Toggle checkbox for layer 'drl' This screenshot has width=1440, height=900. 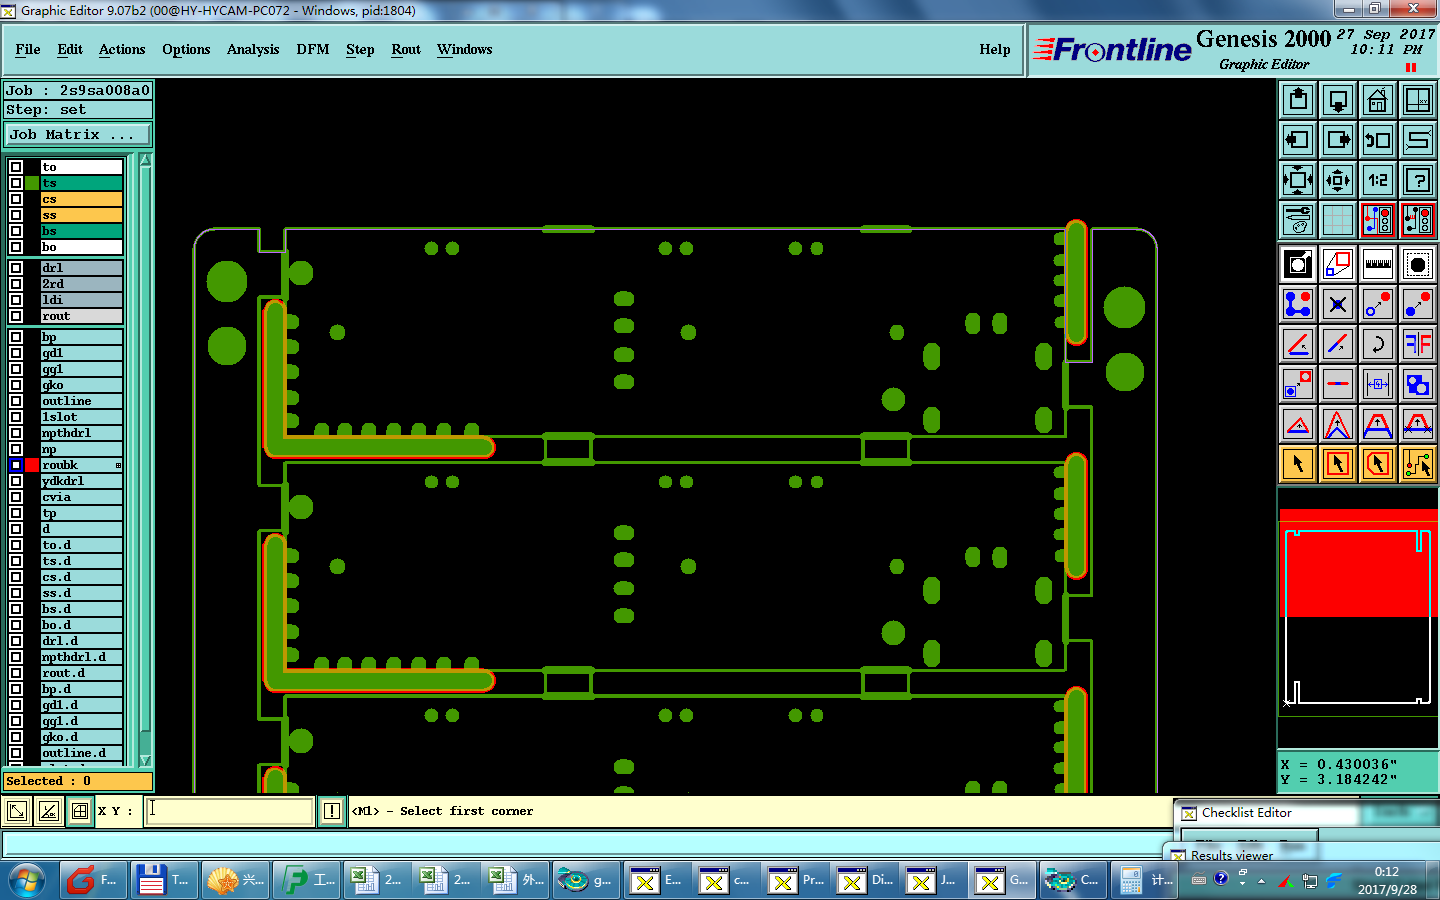[x=16, y=268]
